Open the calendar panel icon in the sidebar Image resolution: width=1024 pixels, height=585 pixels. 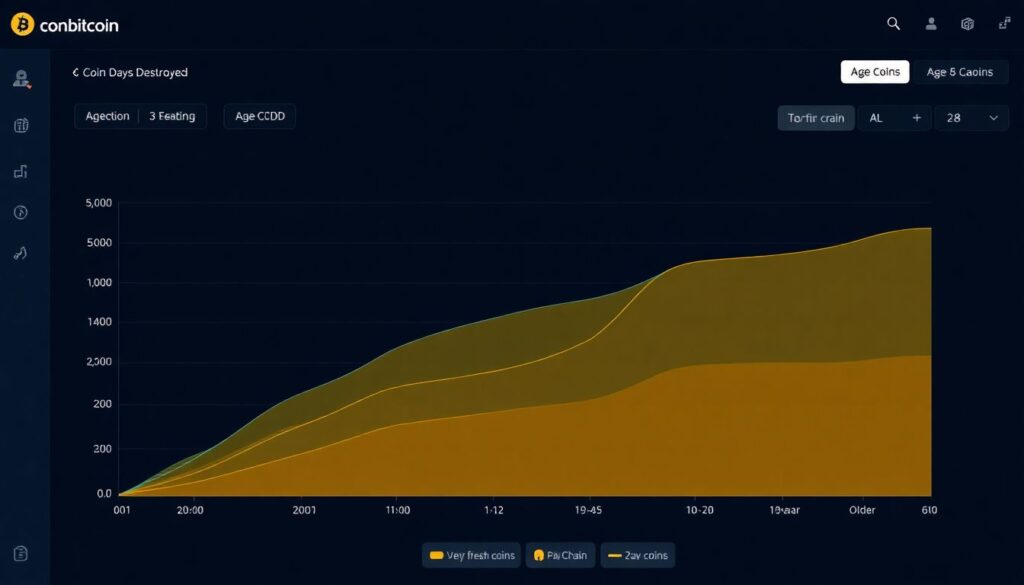point(20,125)
